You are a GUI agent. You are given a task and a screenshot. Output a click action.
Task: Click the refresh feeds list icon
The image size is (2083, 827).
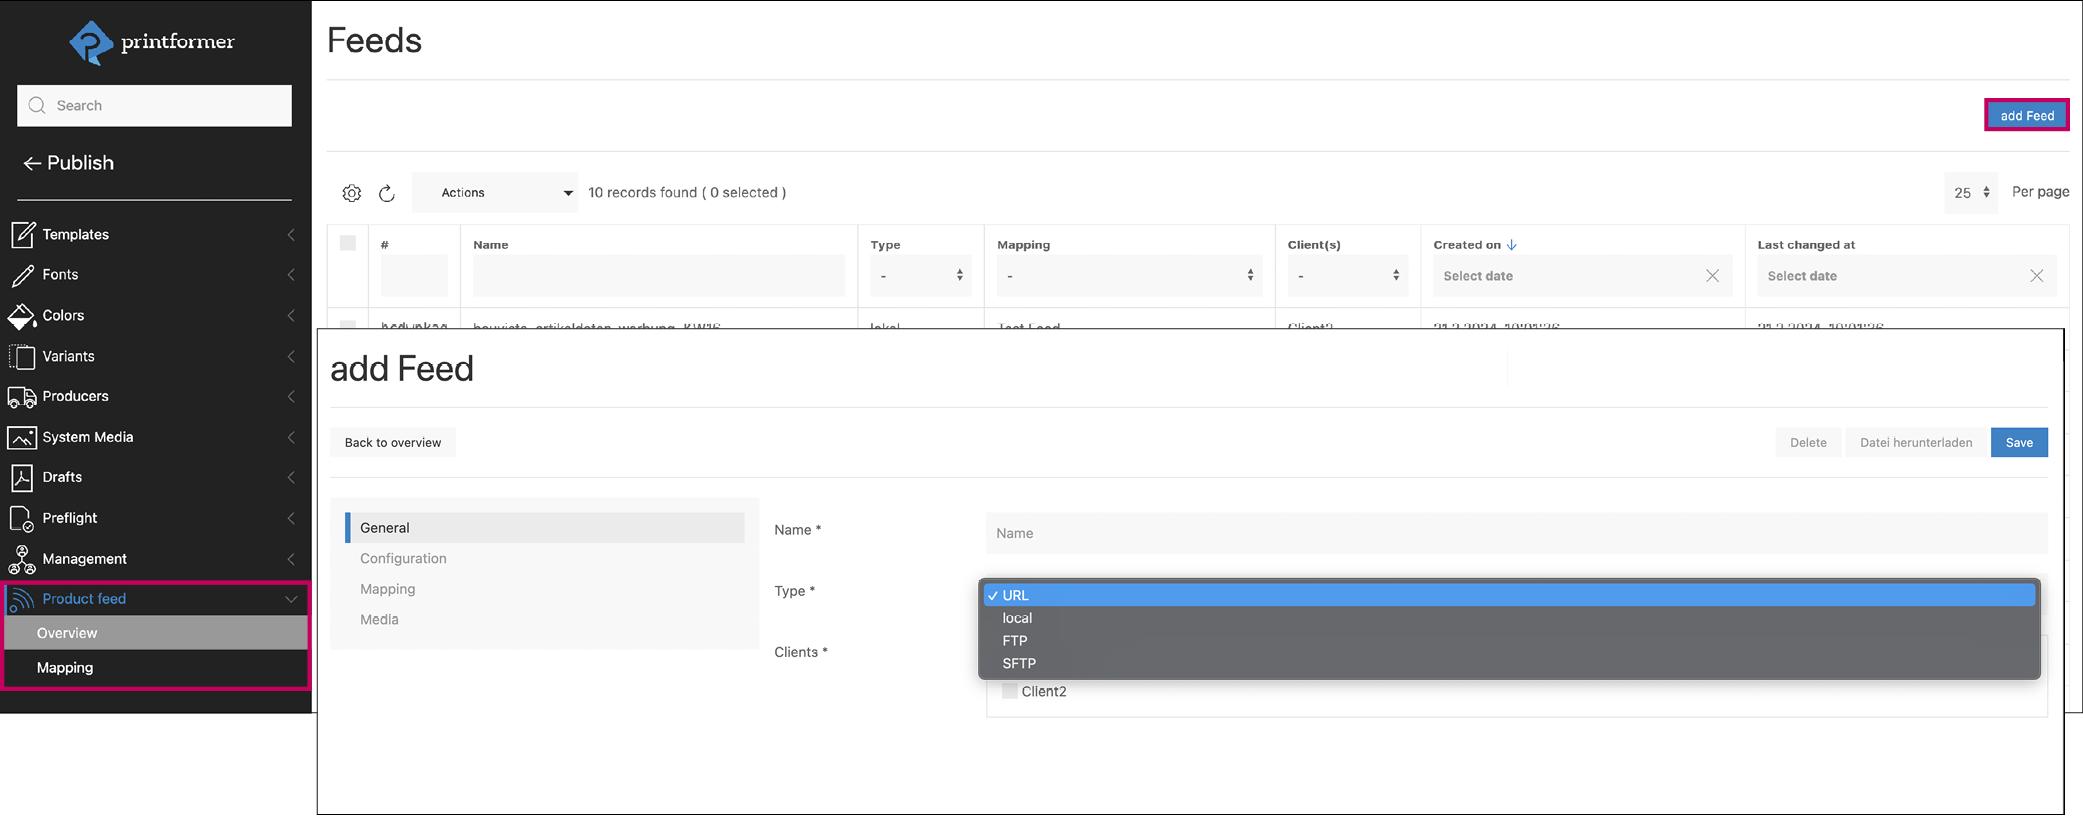(387, 193)
